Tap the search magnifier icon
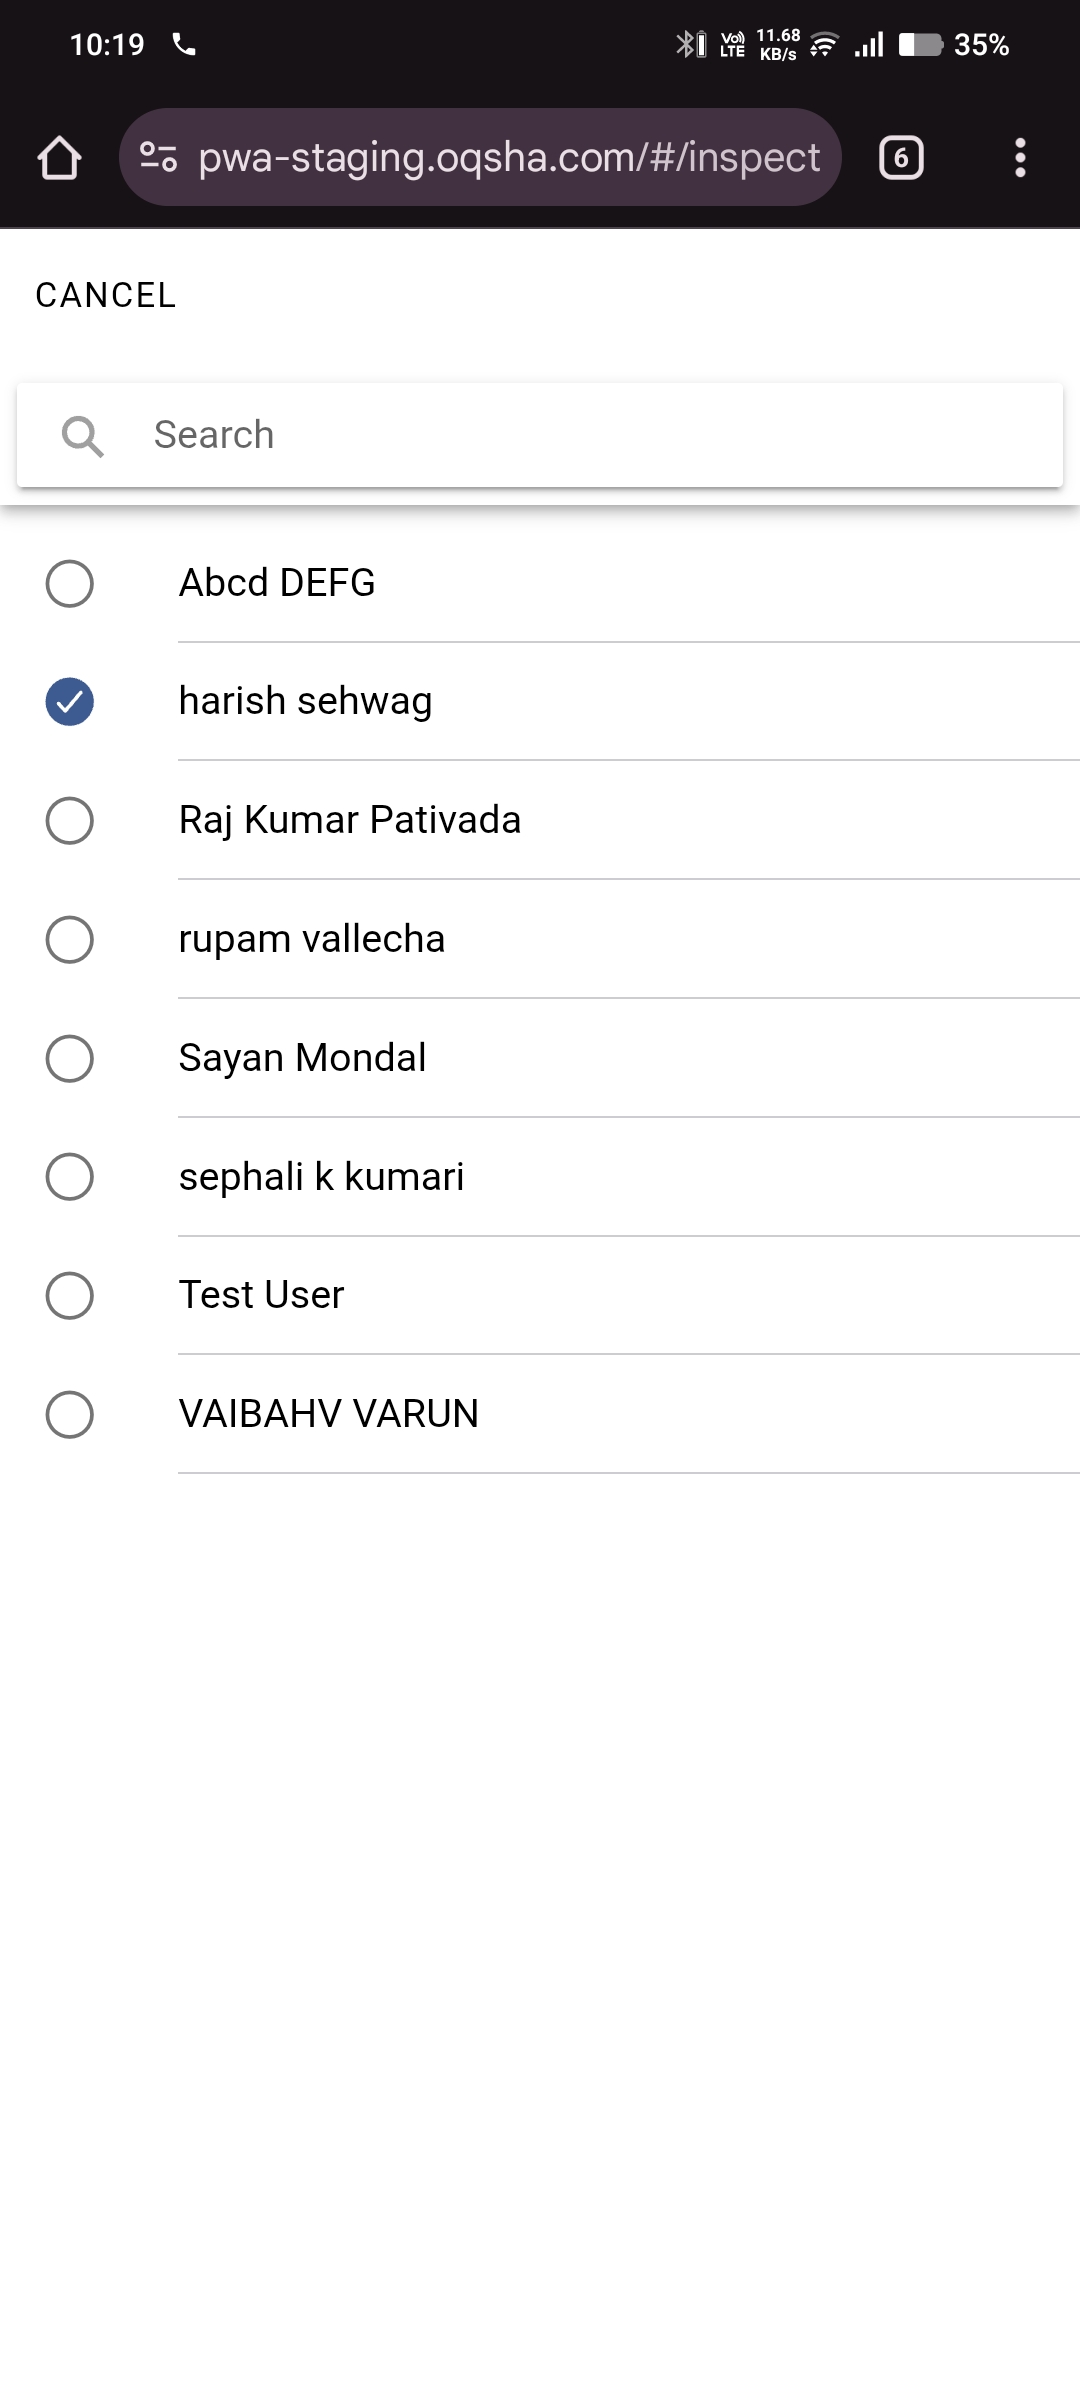This screenshot has width=1080, height=2404. pos(82,436)
